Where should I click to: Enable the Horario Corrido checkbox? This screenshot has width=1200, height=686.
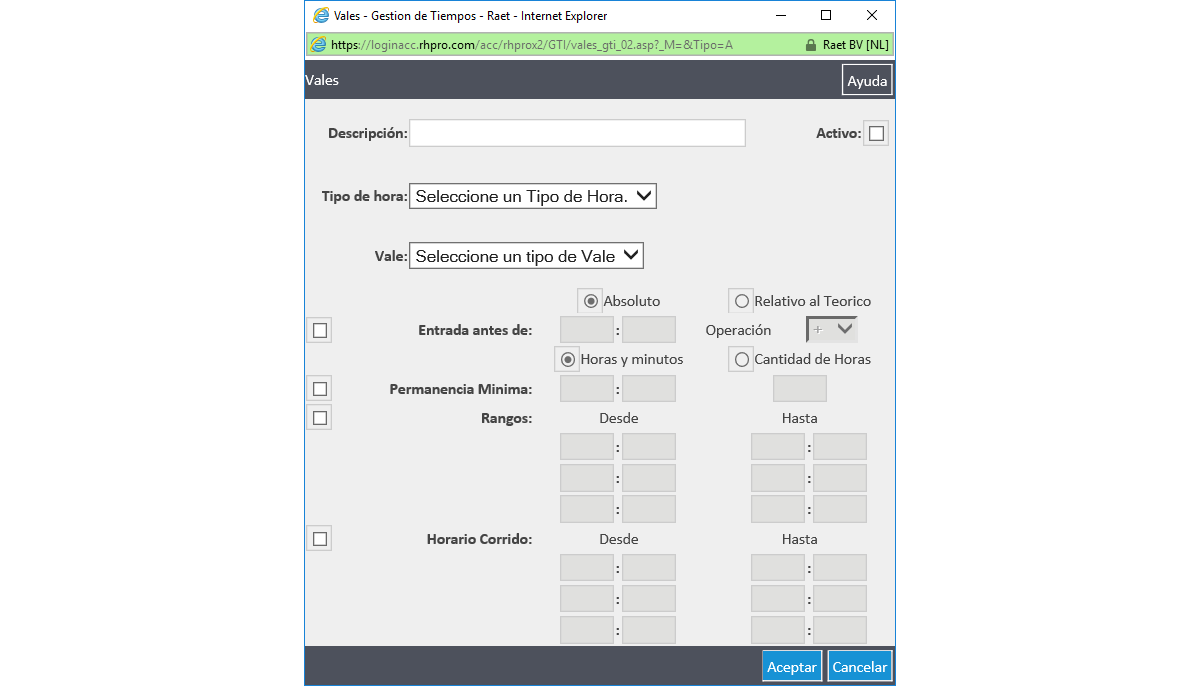click(x=319, y=539)
